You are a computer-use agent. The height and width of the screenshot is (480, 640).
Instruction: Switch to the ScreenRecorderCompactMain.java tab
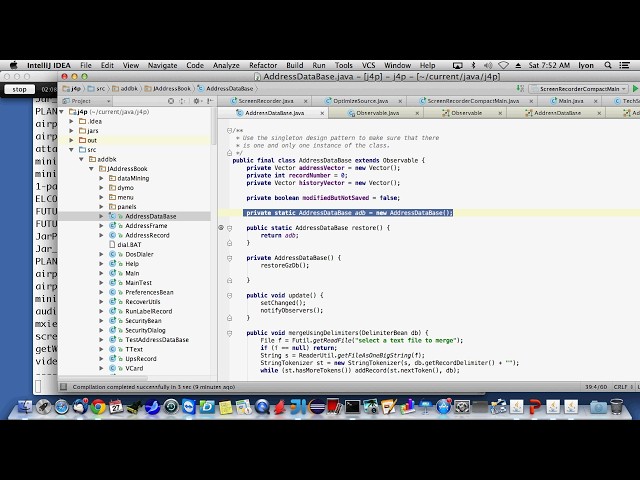coord(473,101)
